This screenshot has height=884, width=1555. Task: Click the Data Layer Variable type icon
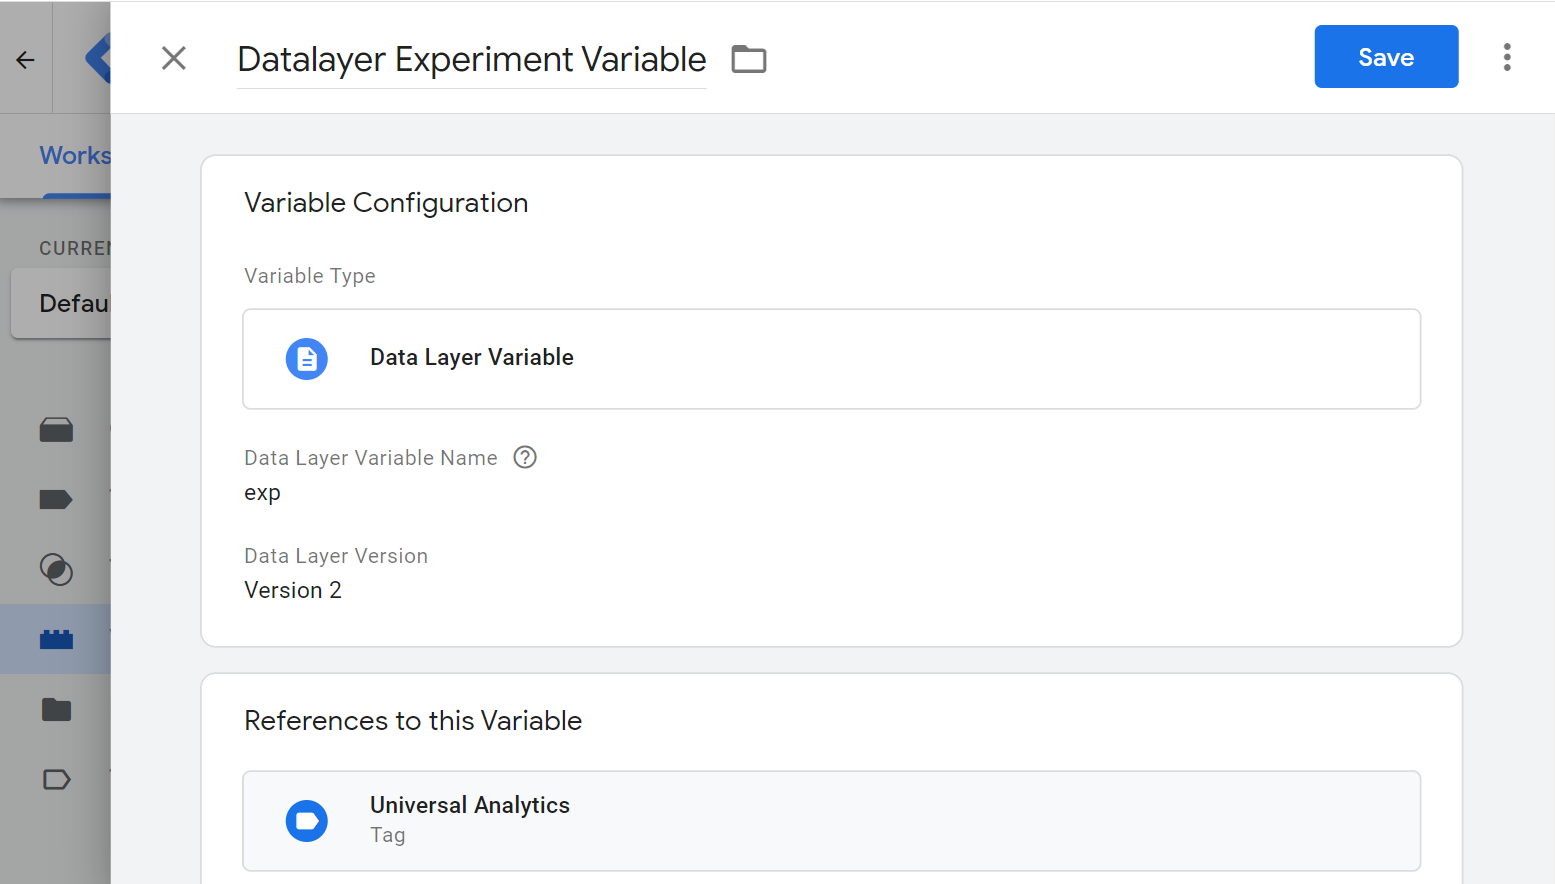(x=307, y=359)
